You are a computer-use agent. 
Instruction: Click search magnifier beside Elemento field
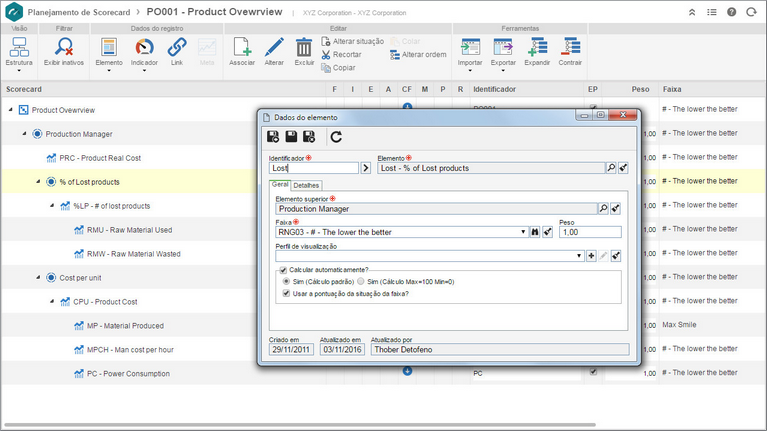[611, 168]
